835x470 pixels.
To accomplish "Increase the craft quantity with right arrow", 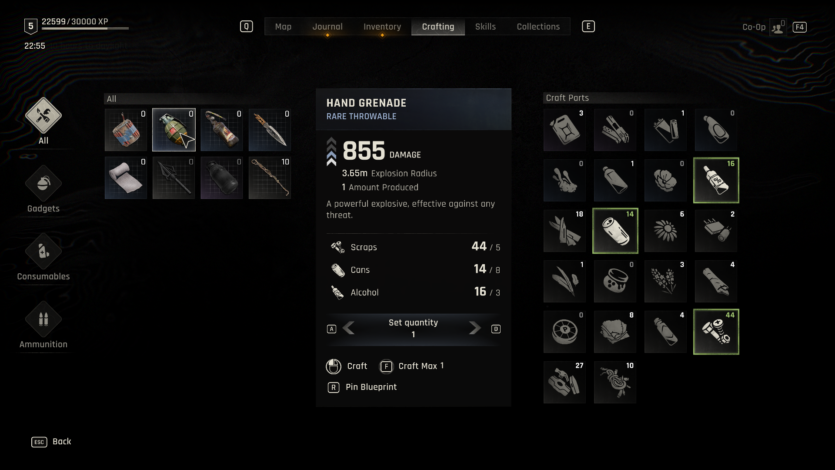I will [474, 328].
